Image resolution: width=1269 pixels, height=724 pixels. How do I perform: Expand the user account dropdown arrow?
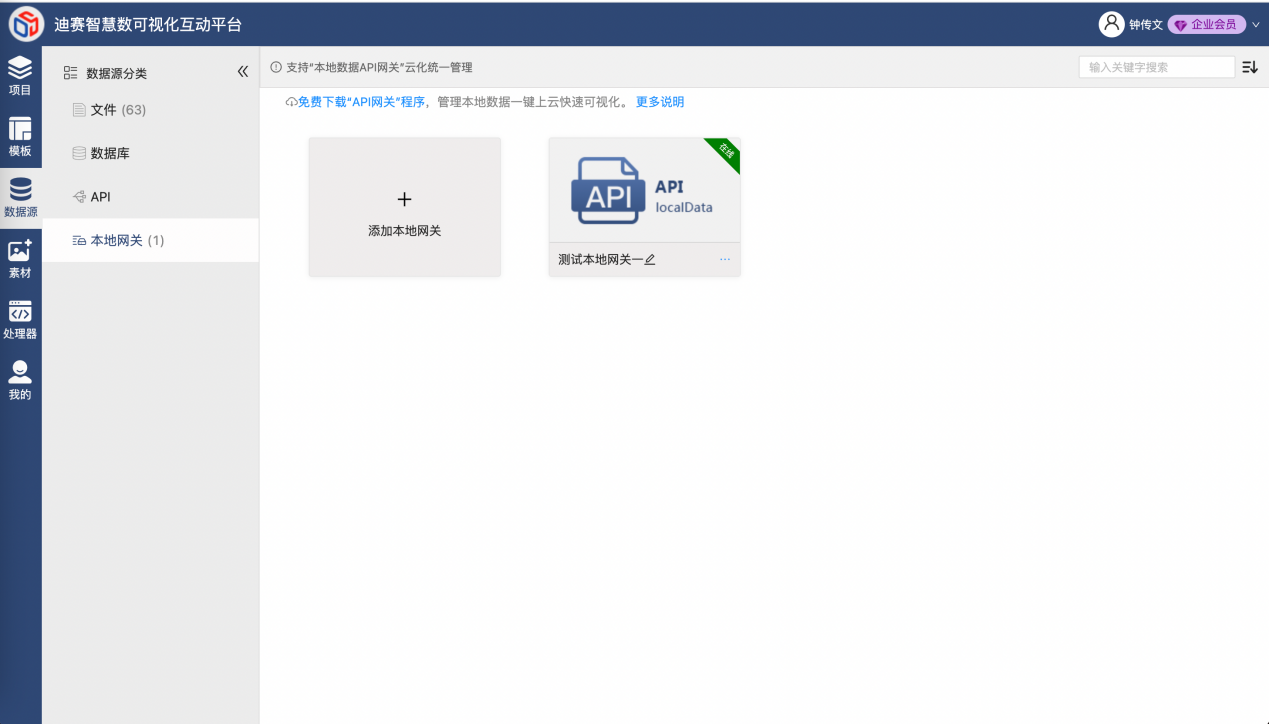(1256, 24)
